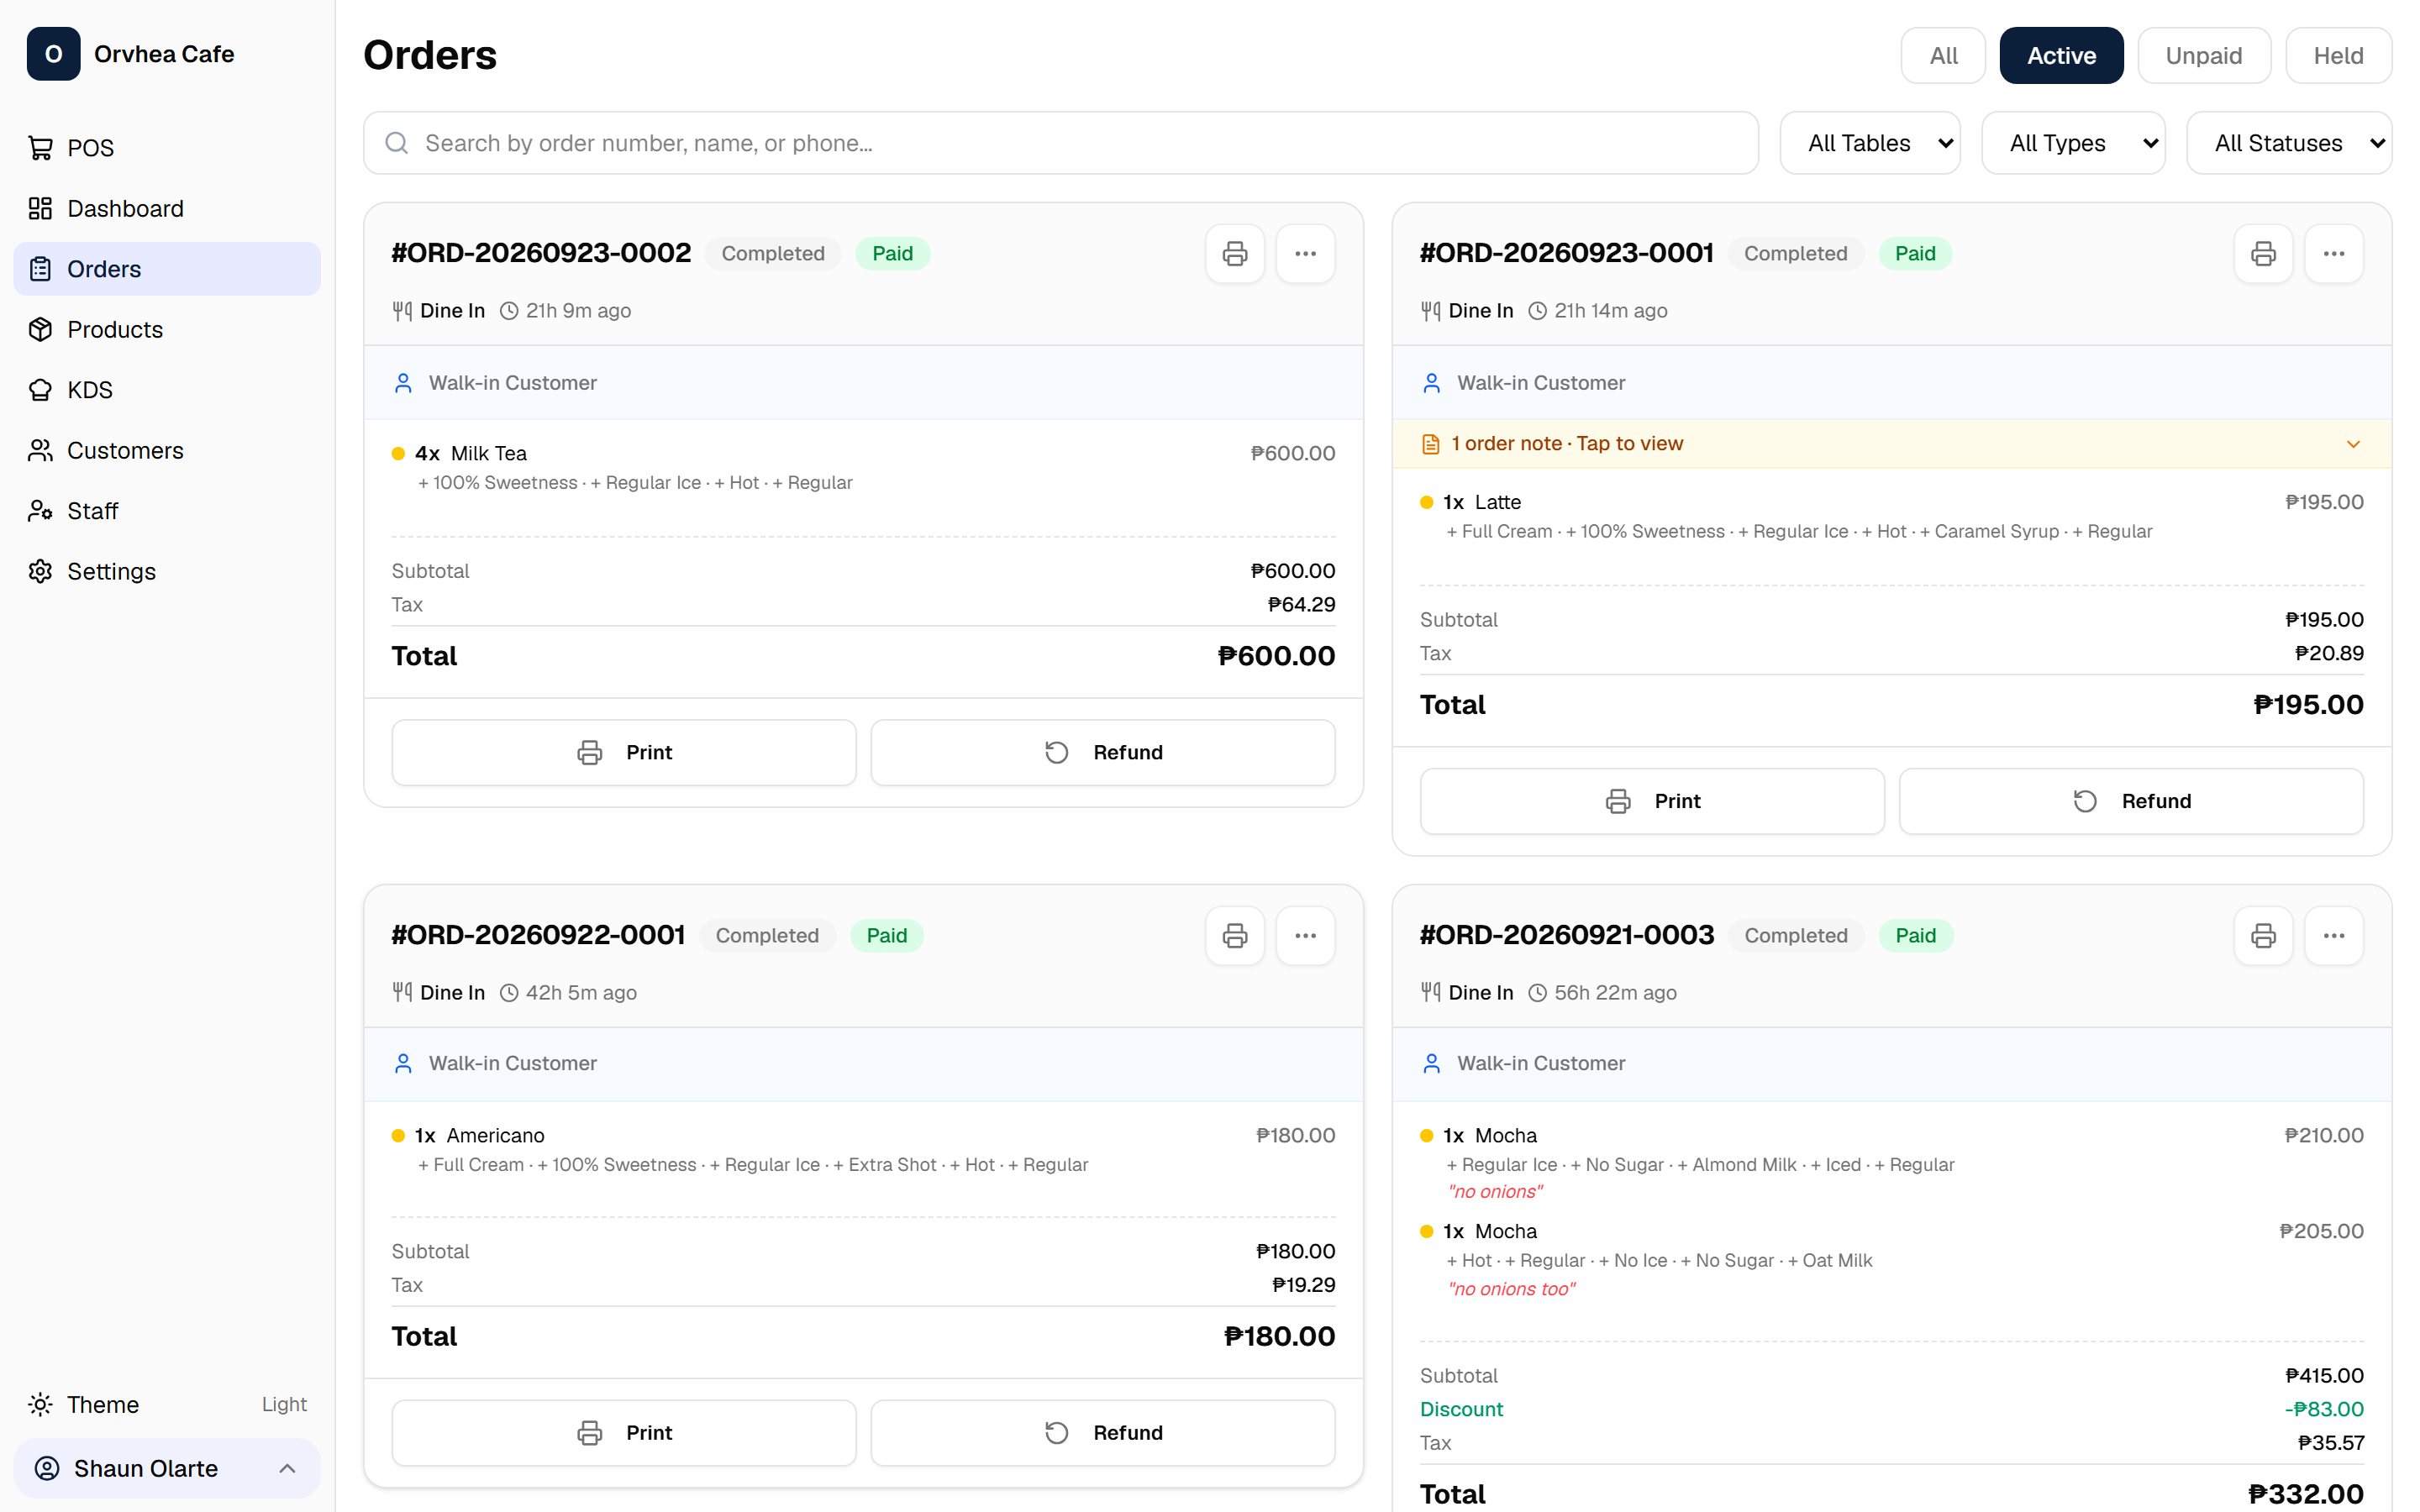The width and height of the screenshot is (2420, 1512).
Task: Click the printer icon for order #ORD-20260921-0003
Action: (x=2263, y=936)
